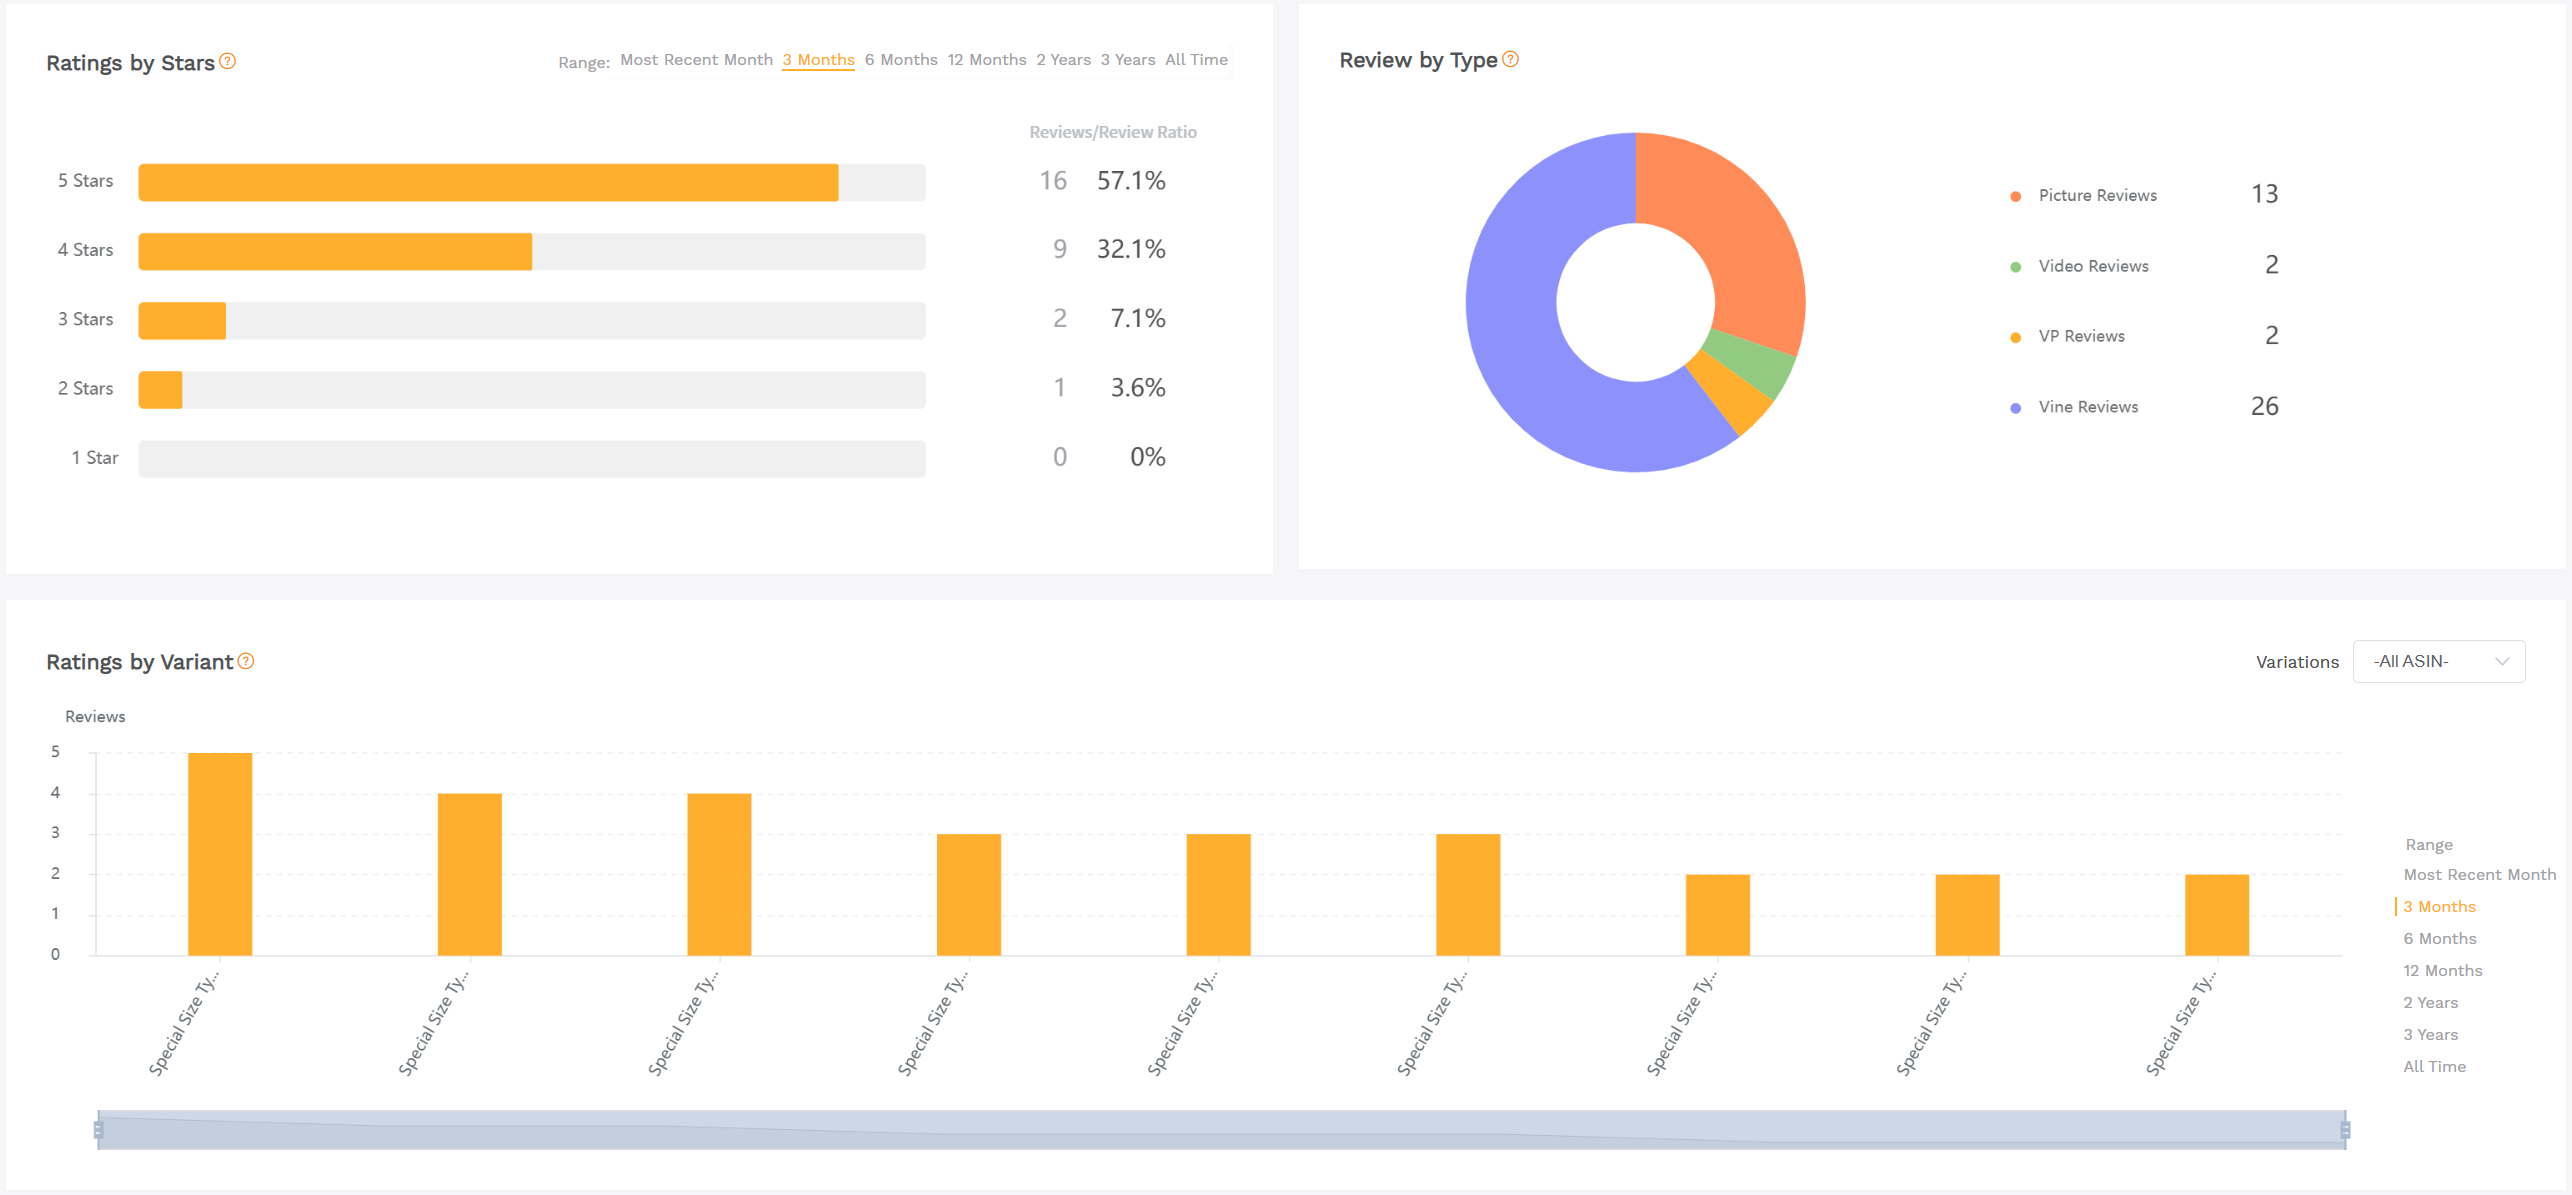Screen dimensions: 2572x1195
Task: Toggle VP Reviews visibility in the chart
Action: [2081, 336]
